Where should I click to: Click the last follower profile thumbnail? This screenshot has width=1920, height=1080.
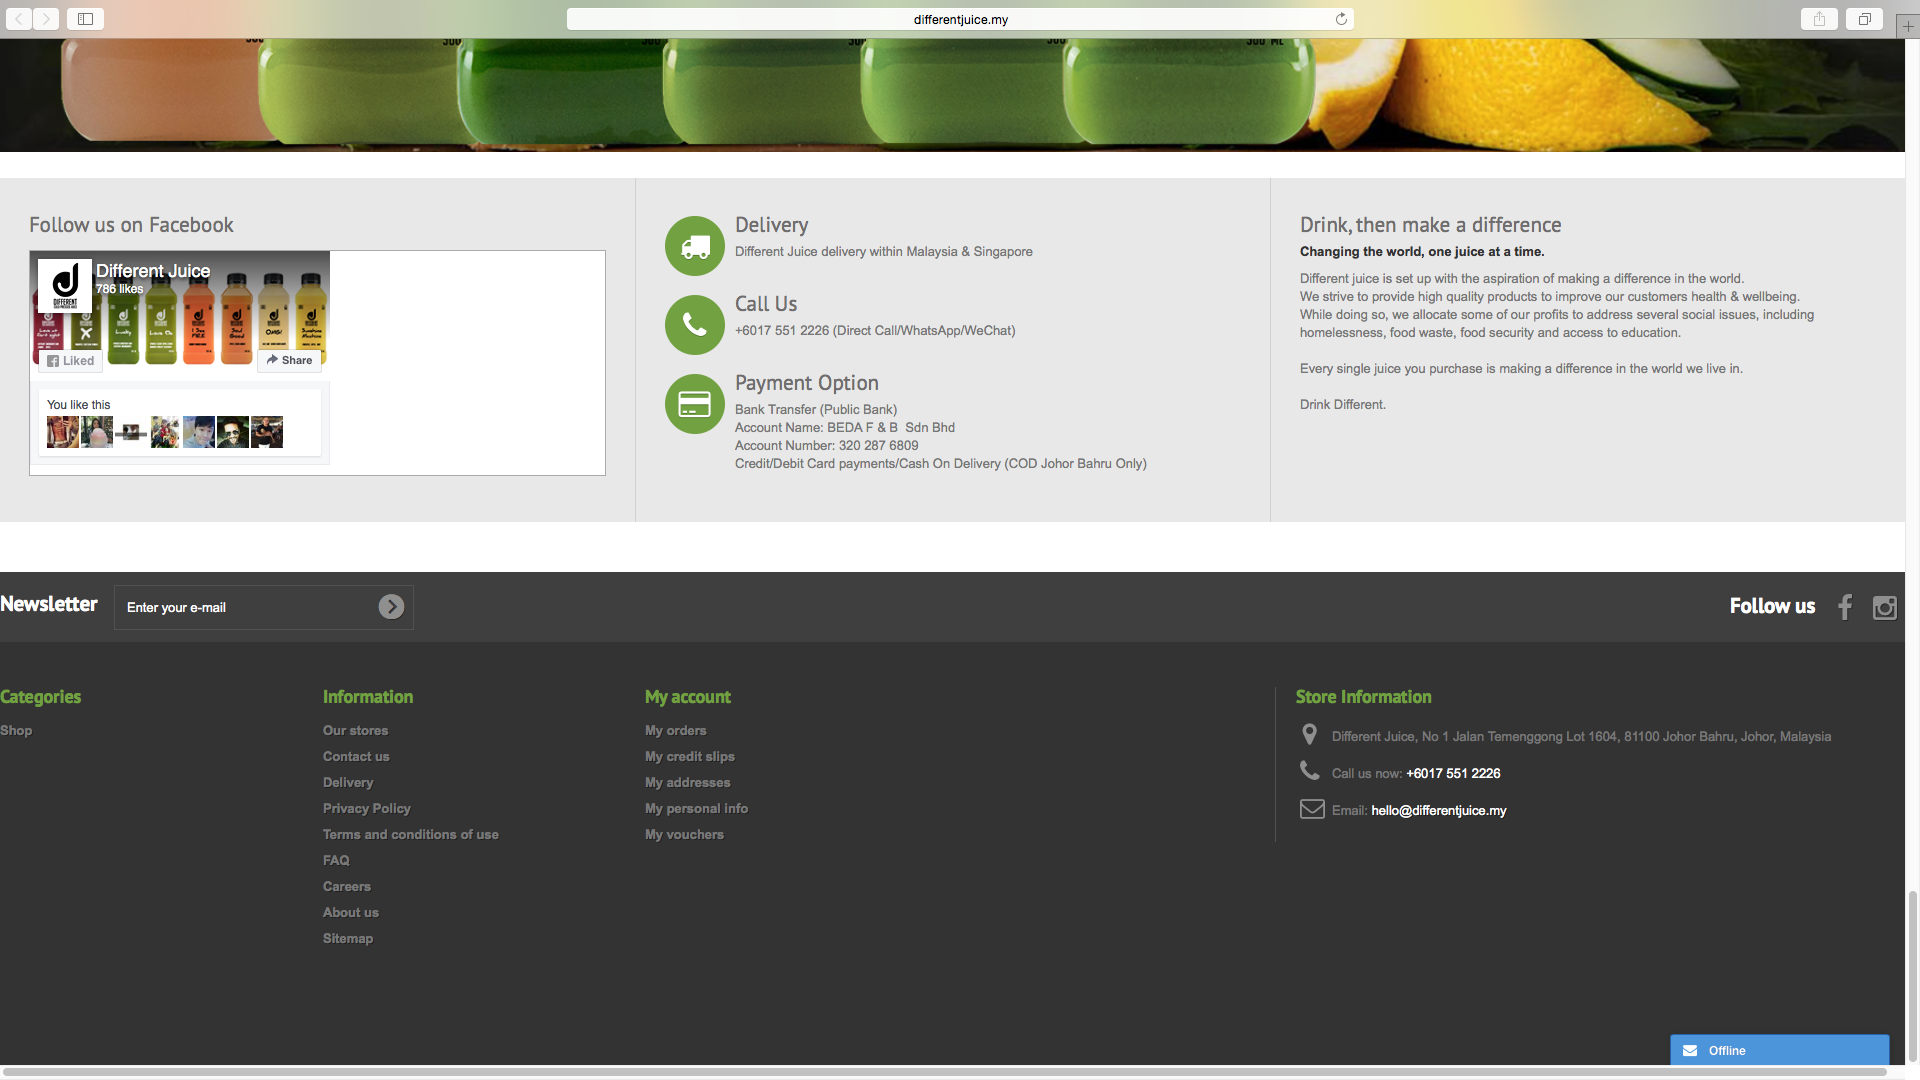click(267, 432)
